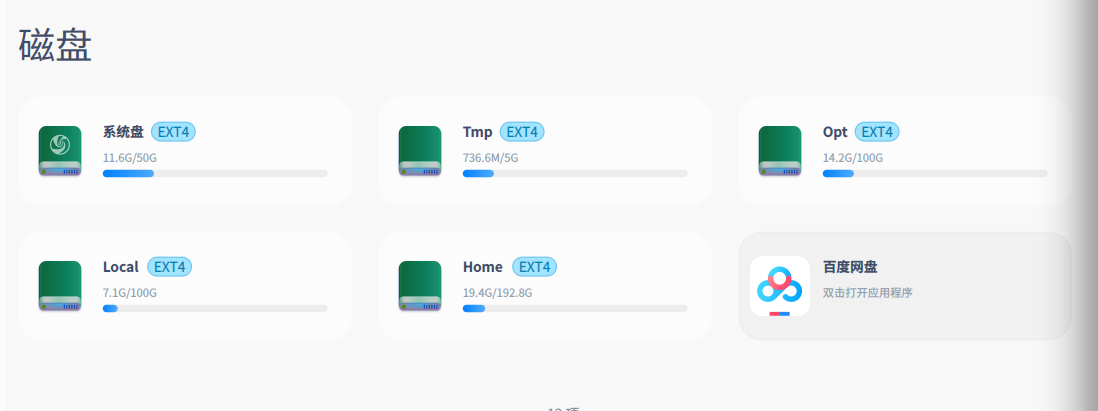The image size is (1098, 411).
Task: Click the EXT4 badge next to 系统盘
Action: coord(172,132)
